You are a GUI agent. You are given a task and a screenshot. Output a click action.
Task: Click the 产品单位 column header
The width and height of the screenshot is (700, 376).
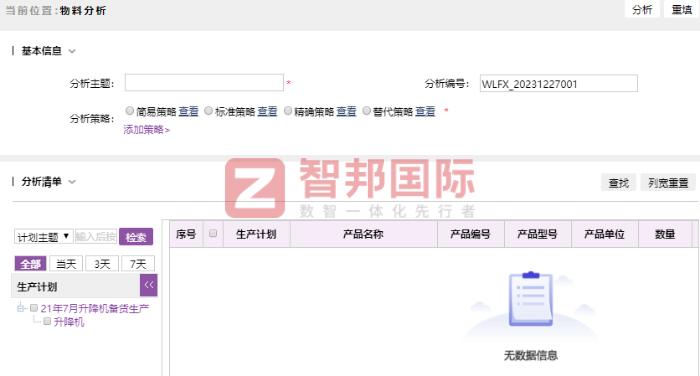point(604,234)
